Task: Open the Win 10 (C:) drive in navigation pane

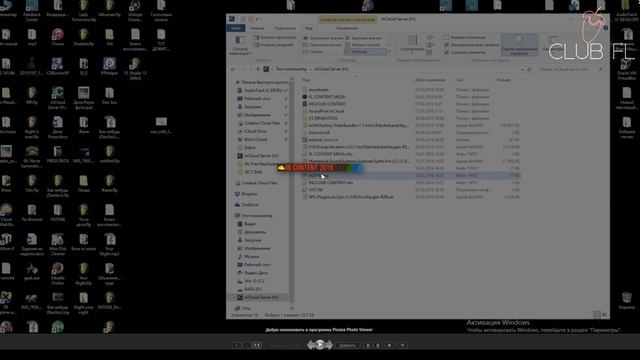Action: click(254, 281)
